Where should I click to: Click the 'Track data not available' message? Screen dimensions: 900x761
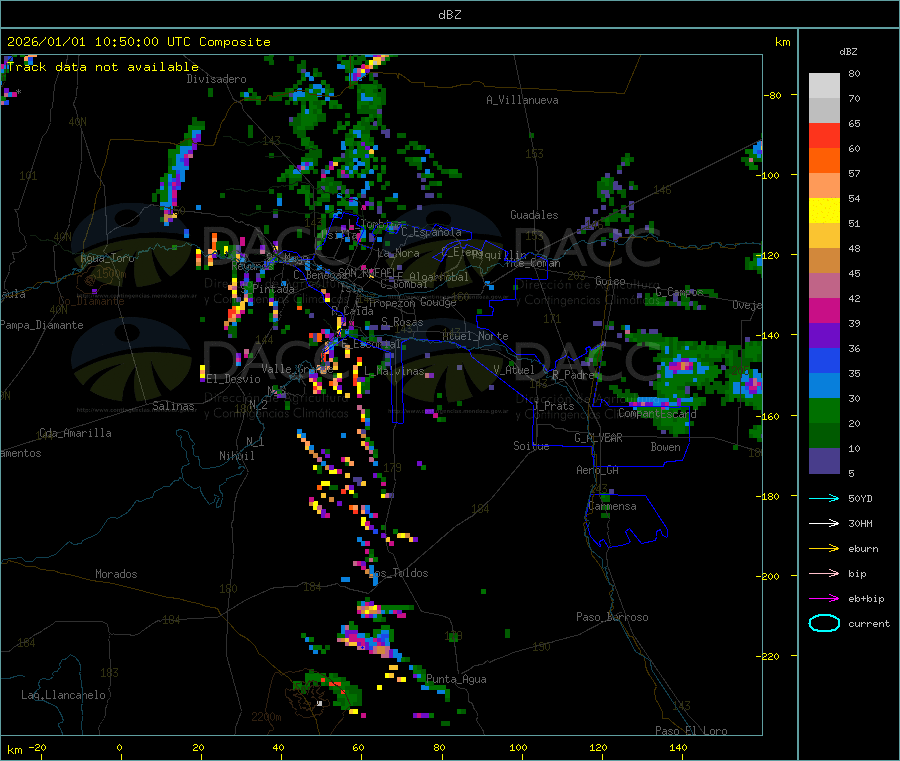pyautogui.click(x=103, y=67)
